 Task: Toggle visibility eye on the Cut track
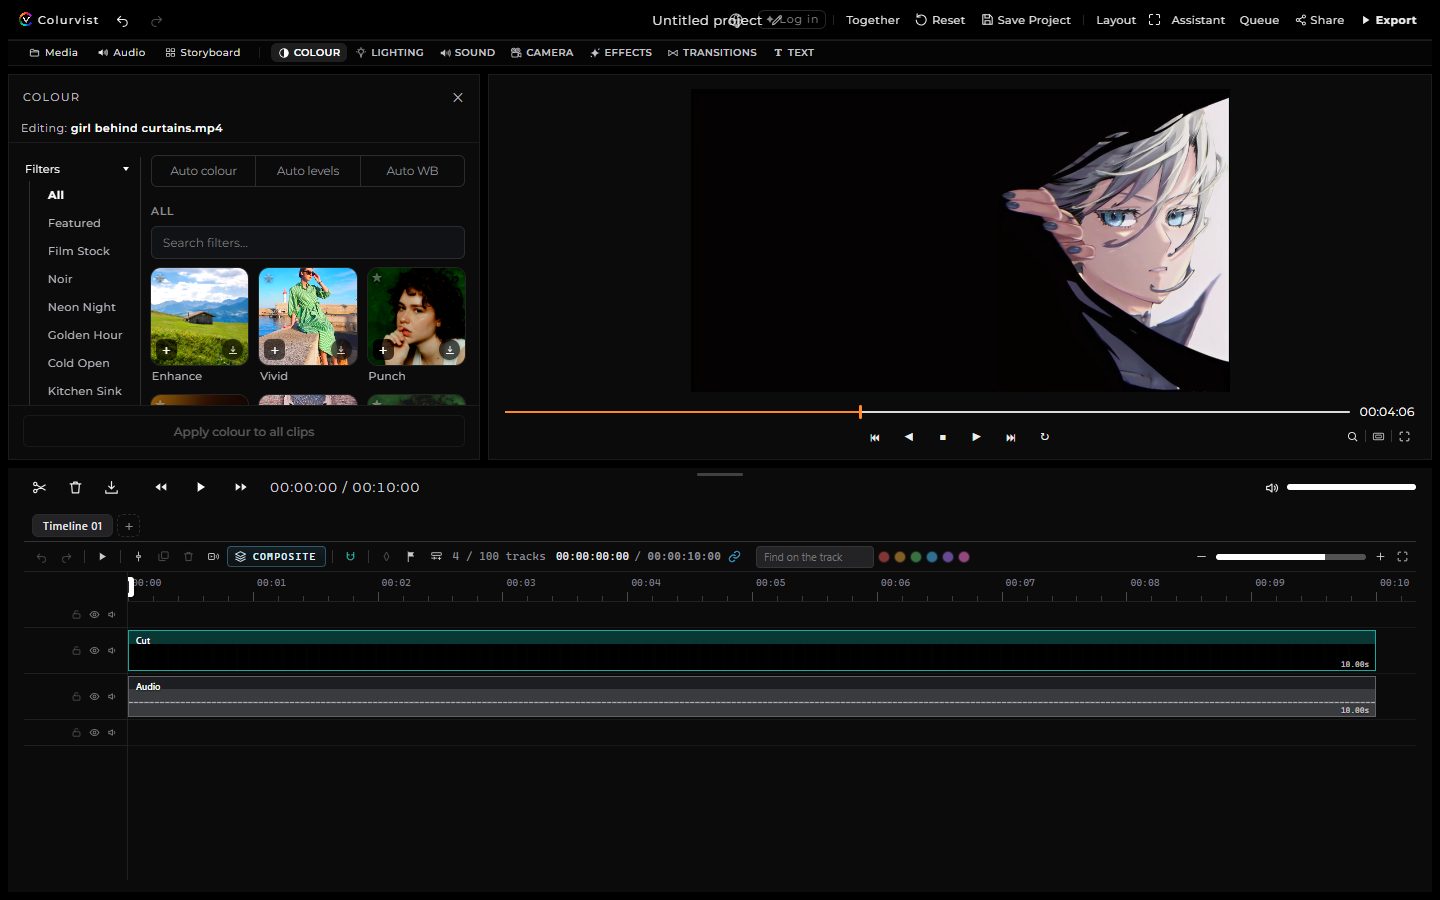click(94, 651)
